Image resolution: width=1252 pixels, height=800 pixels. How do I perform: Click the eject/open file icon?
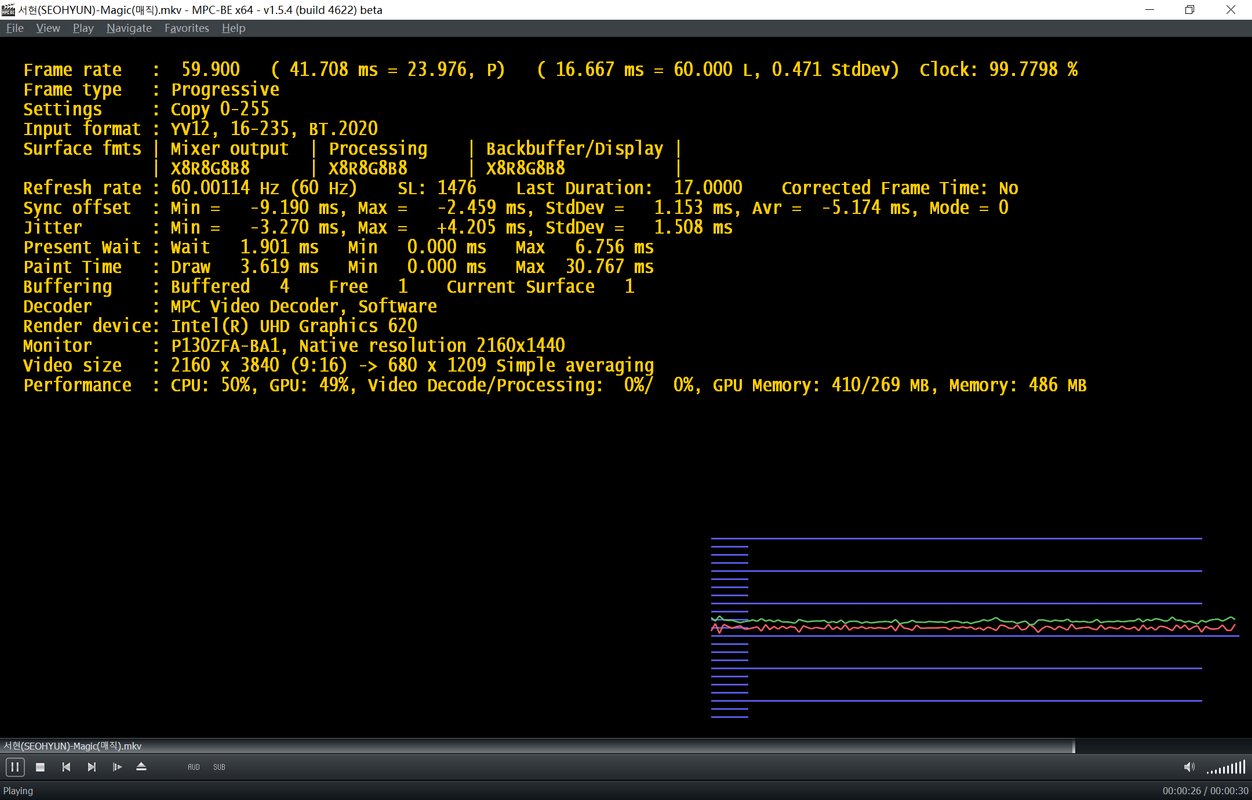click(141, 767)
